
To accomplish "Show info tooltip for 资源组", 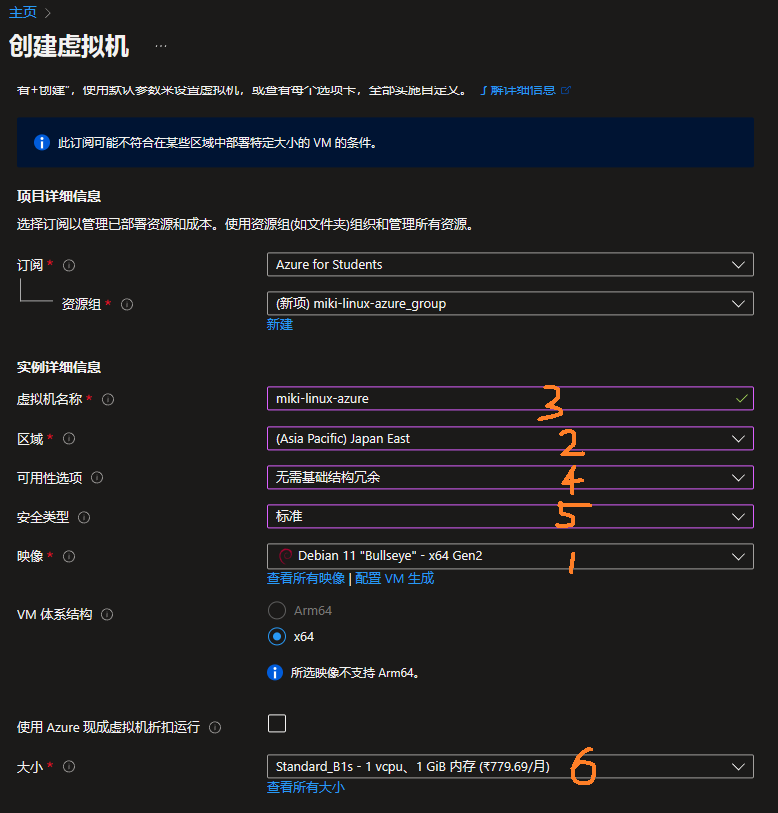I will click(x=127, y=304).
